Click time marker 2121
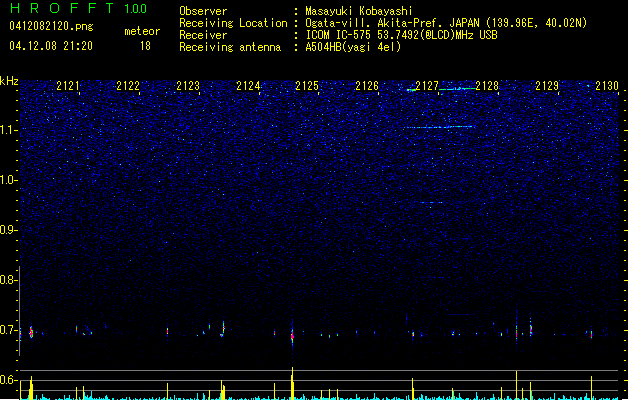Screen dimensions: 629x400 (x=68, y=86)
